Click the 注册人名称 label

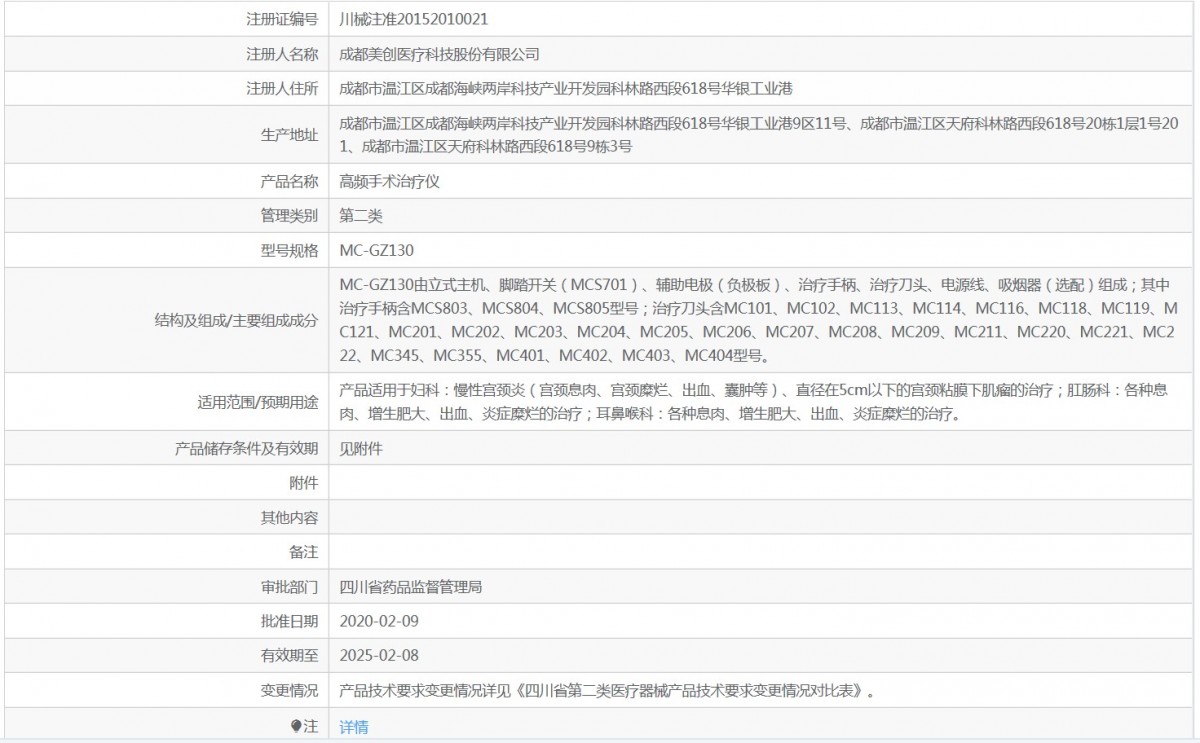pos(282,54)
